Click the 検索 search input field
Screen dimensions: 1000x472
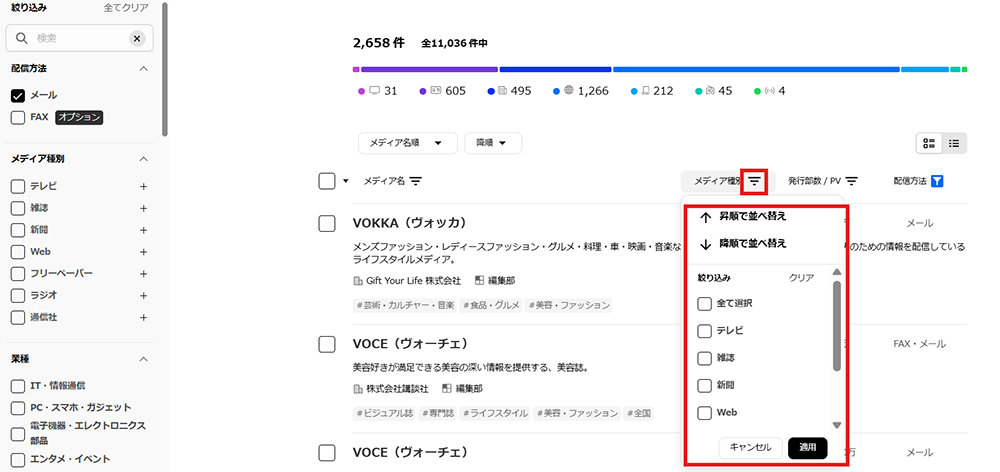(x=78, y=38)
